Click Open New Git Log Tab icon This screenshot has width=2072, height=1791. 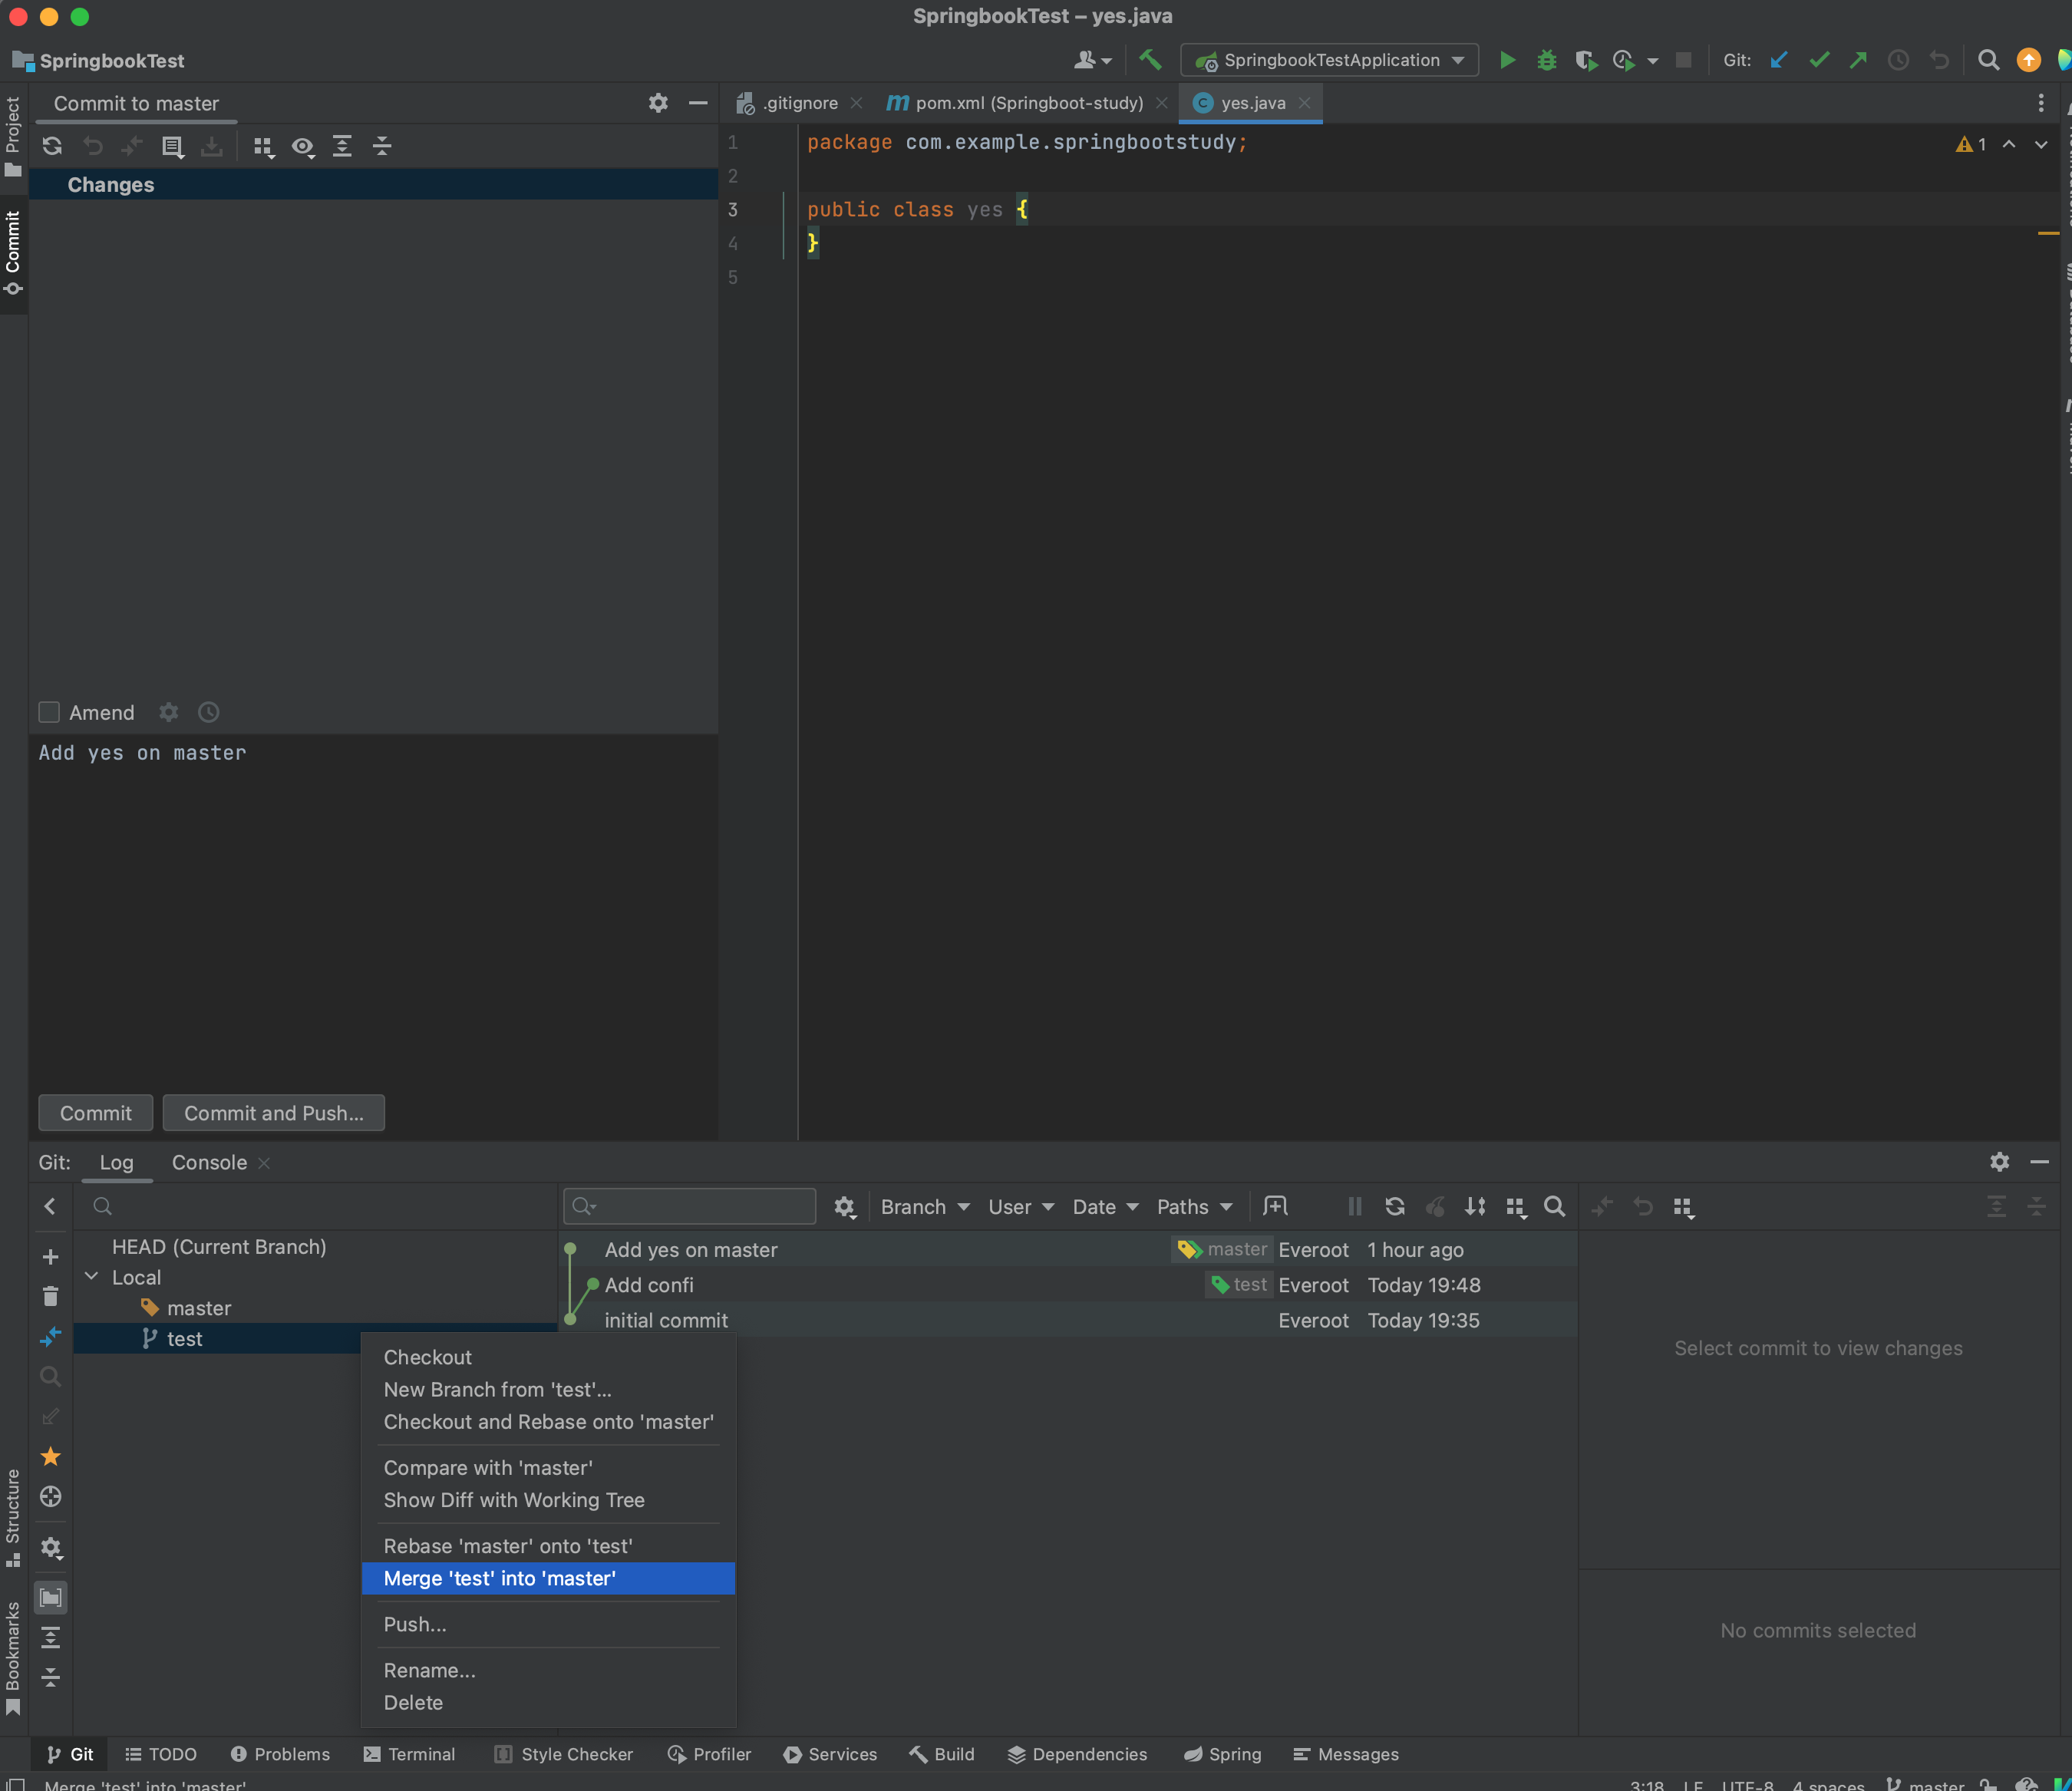click(x=1275, y=1206)
